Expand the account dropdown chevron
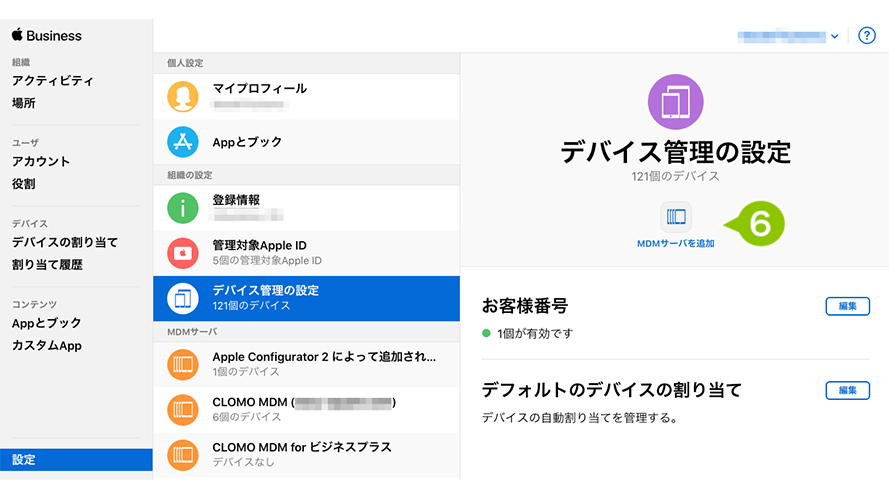This screenshot has height=500, width=889. [x=835, y=36]
